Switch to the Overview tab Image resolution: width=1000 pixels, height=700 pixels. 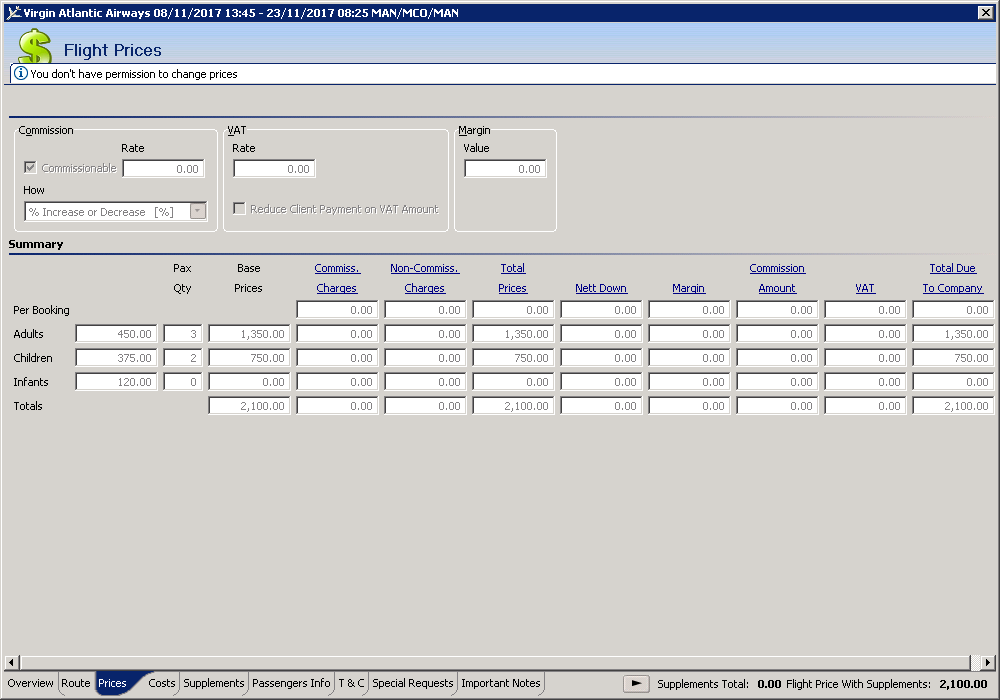pos(30,683)
